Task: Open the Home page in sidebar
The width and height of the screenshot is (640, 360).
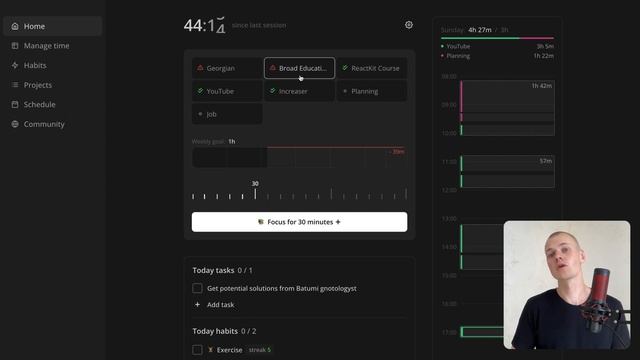Action: (x=52, y=26)
